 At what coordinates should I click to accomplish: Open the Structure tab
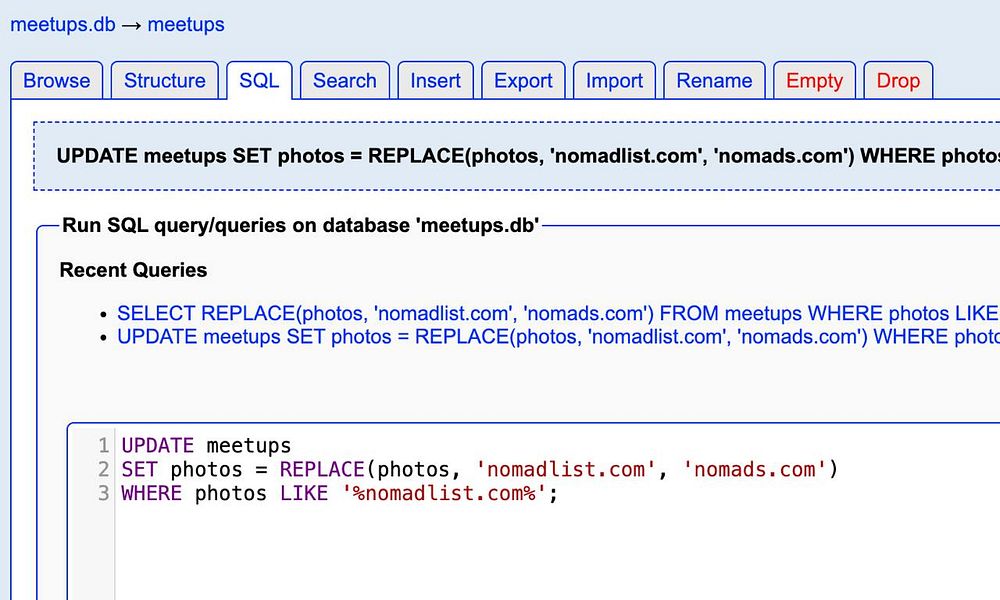tap(165, 81)
